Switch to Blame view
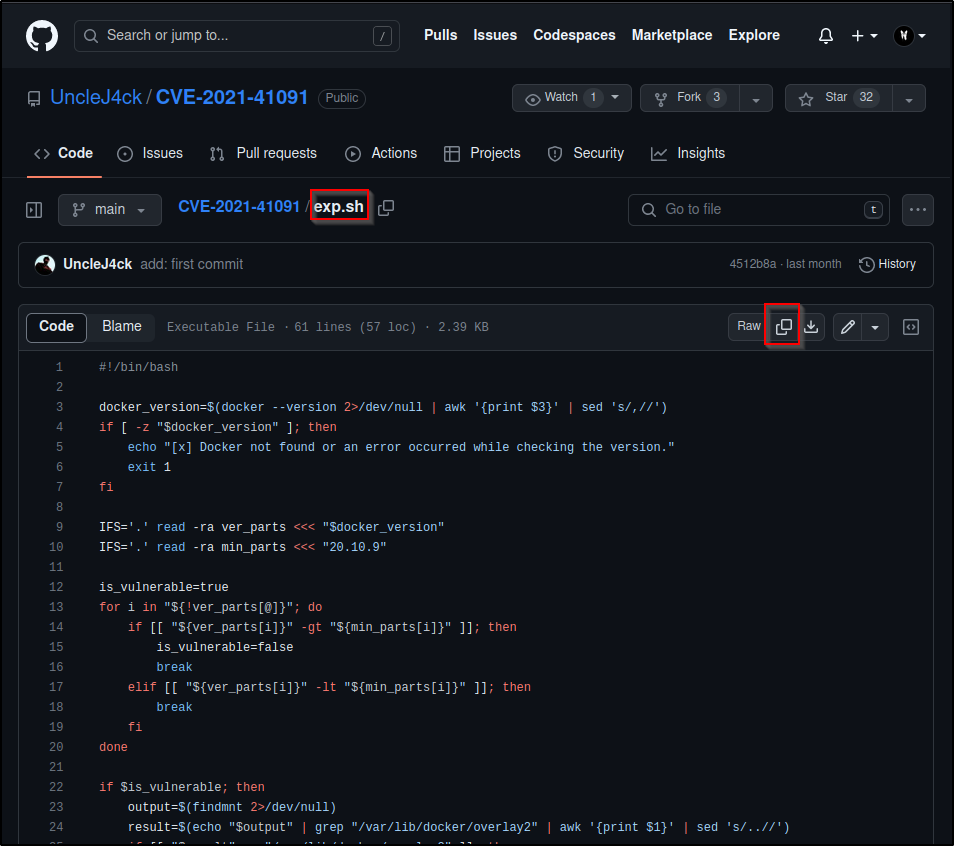Image resolution: width=954 pixels, height=846 pixels. [x=122, y=327]
